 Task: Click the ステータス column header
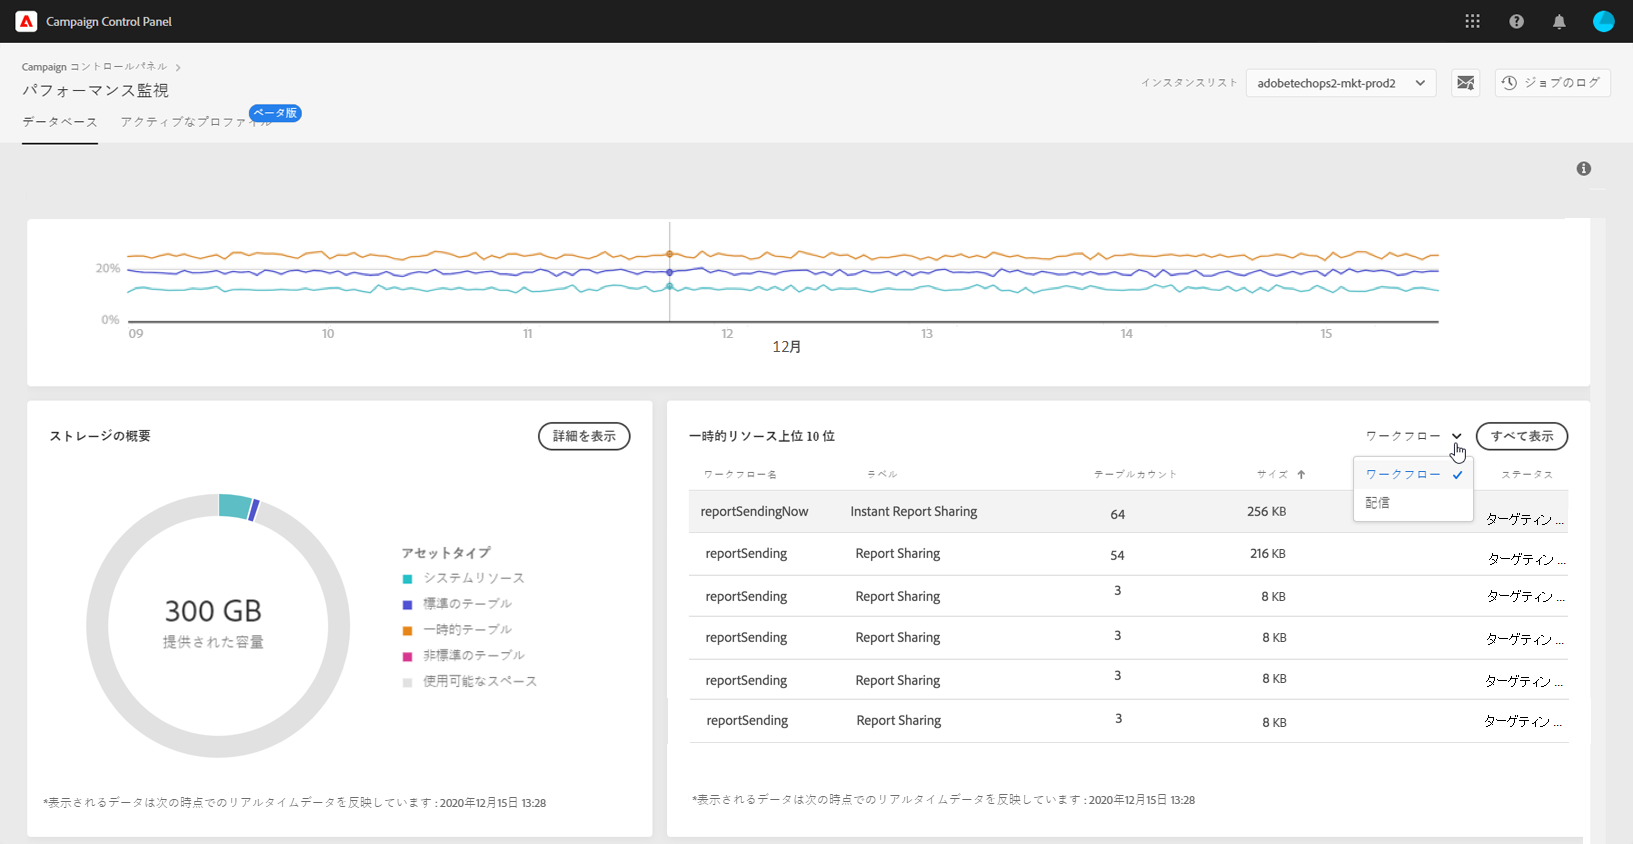(x=1527, y=475)
